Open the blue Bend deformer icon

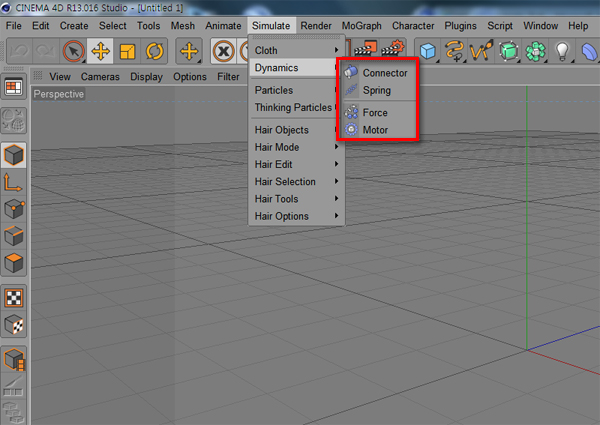click(589, 51)
